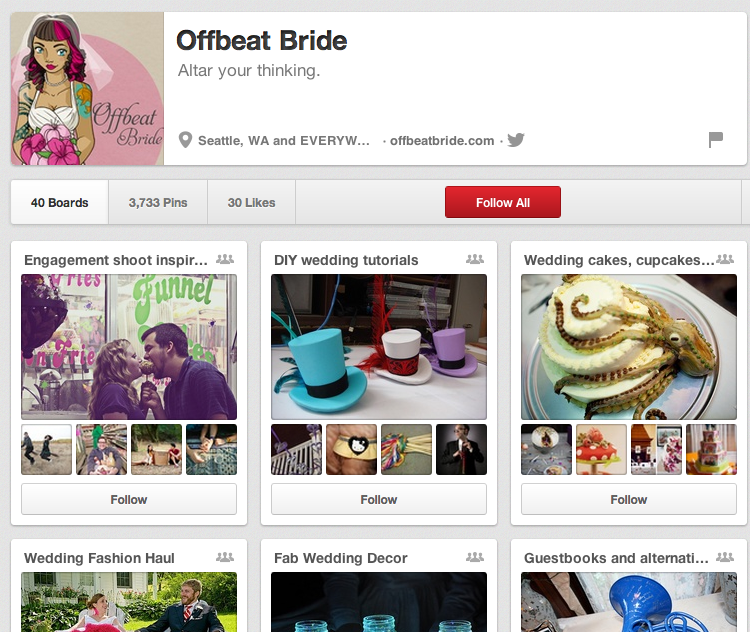Image resolution: width=750 pixels, height=632 pixels.
Task: Open the jumping couple thumbnail
Action: [x=46, y=449]
